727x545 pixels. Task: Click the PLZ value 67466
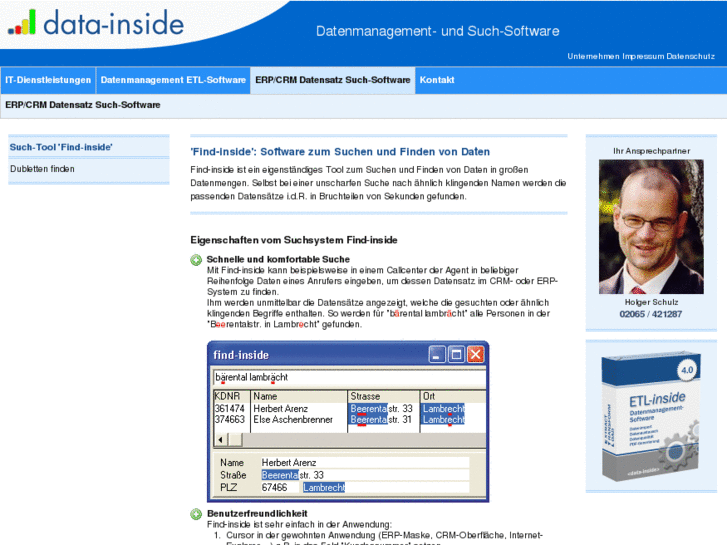point(274,487)
